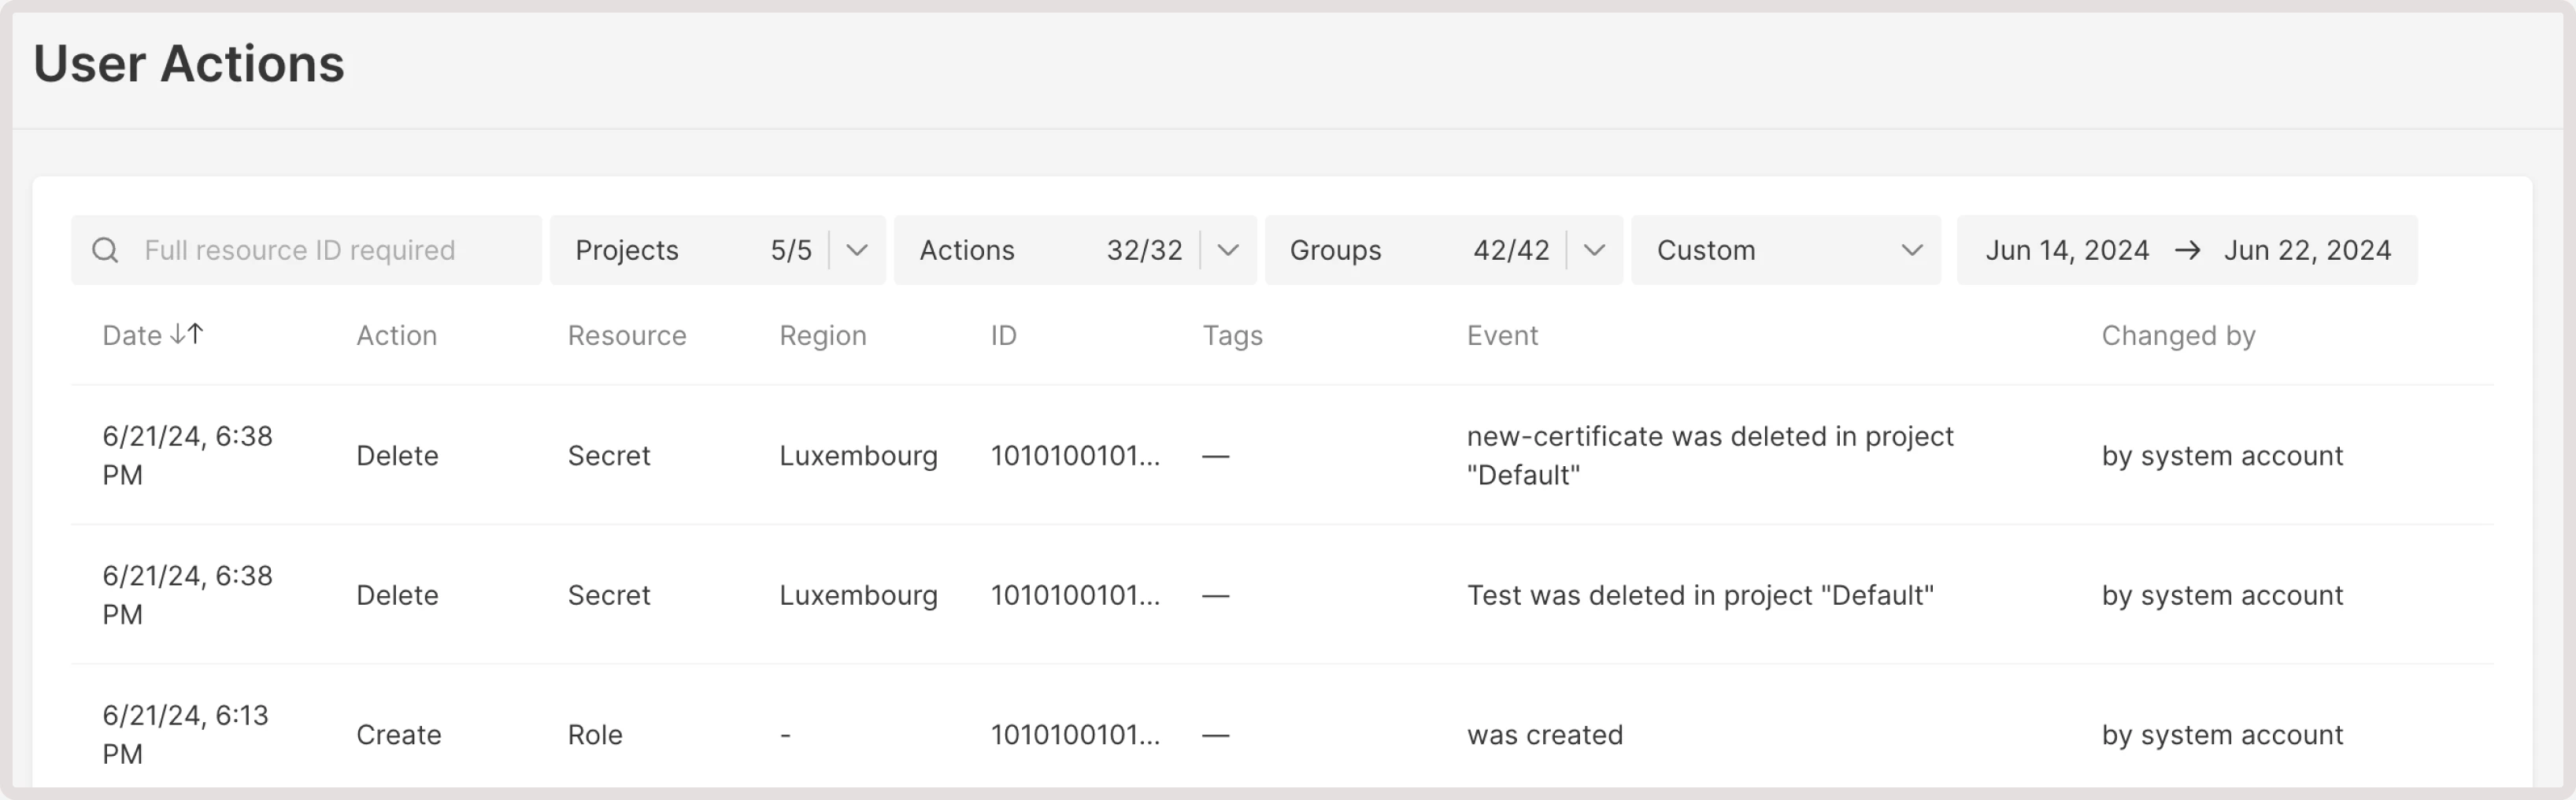Click the Date column header

(x=132, y=336)
